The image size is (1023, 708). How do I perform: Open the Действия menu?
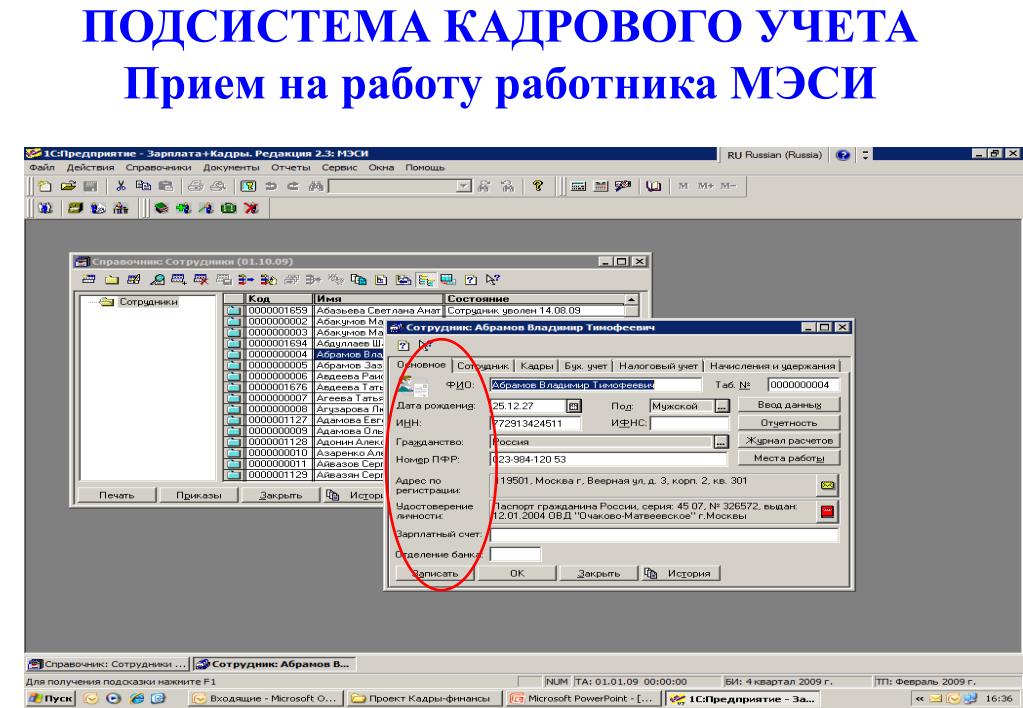click(90, 168)
